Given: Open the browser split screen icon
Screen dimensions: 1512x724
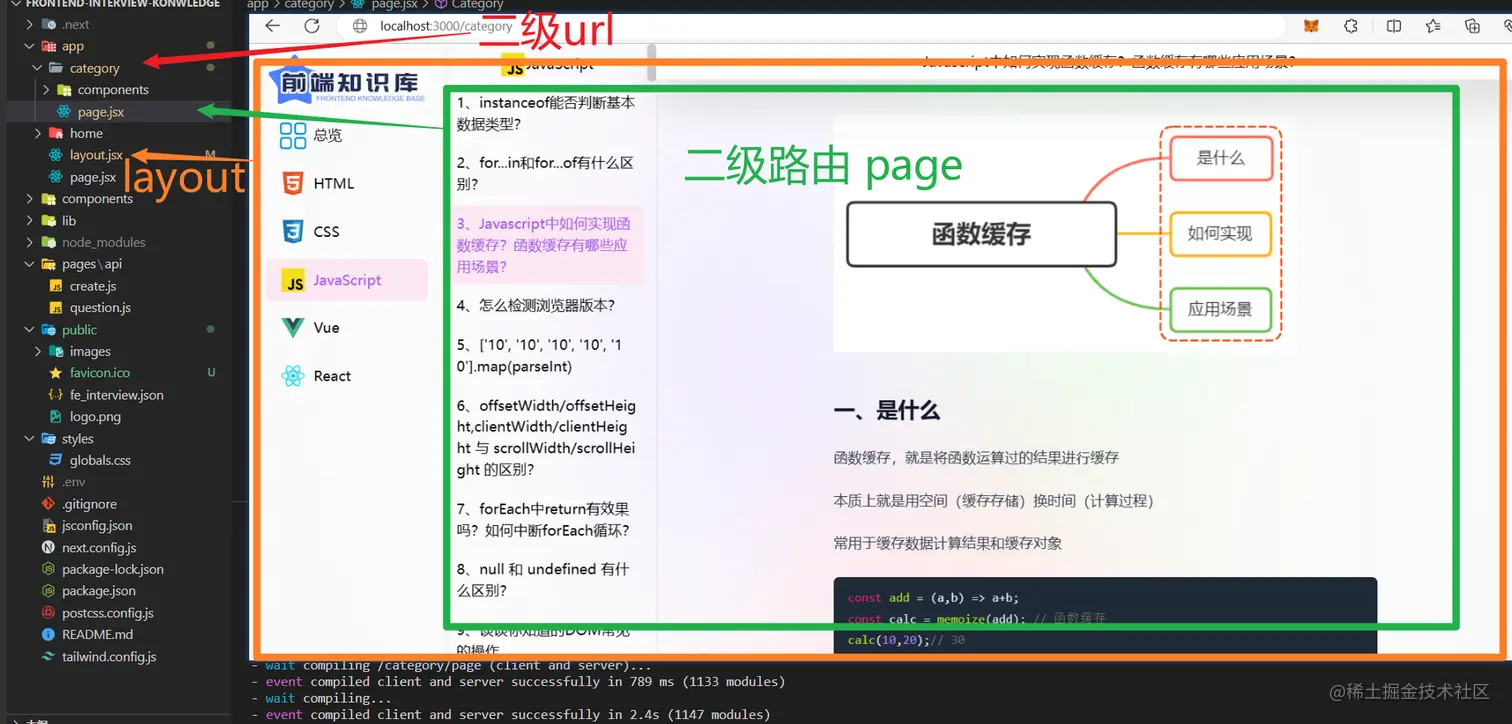Looking at the screenshot, I should pyautogui.click(x=1394, y=26).
